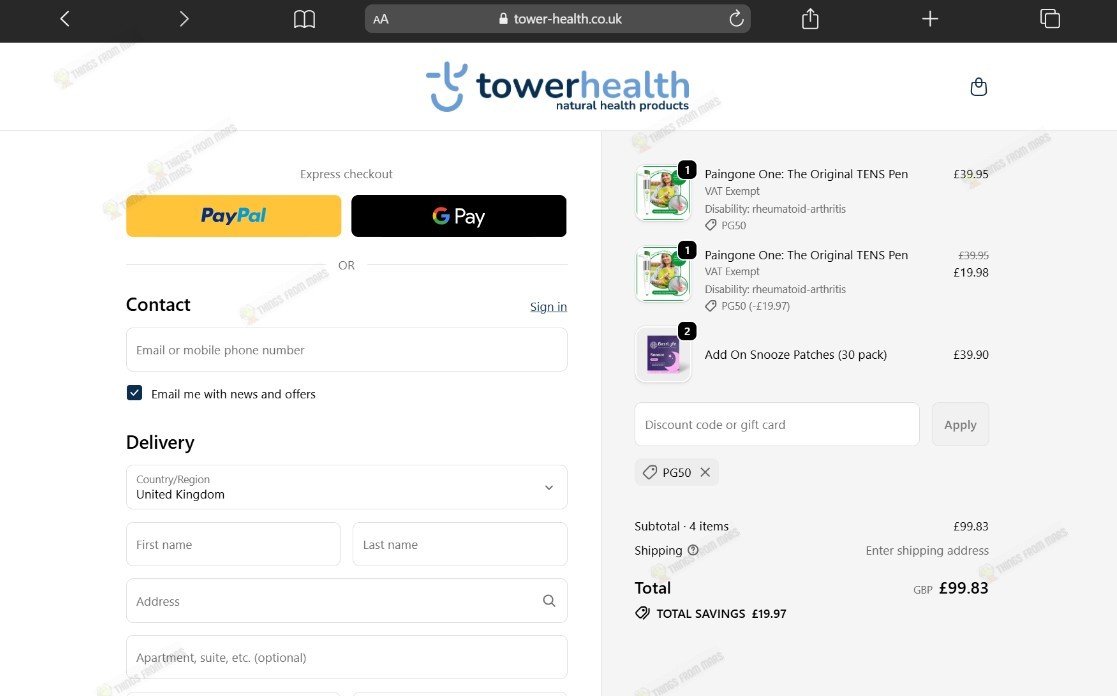Click the discounted £19.98 Paingone thumbnail
The height and width of the screenshot is (696, 1117).
coord(663,274)
